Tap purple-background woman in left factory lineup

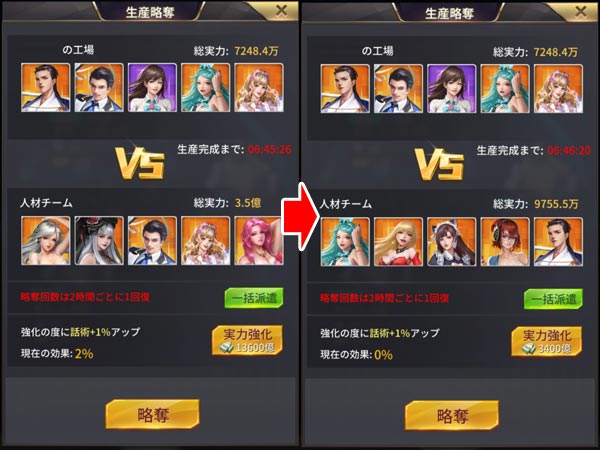tap(152, 88)
